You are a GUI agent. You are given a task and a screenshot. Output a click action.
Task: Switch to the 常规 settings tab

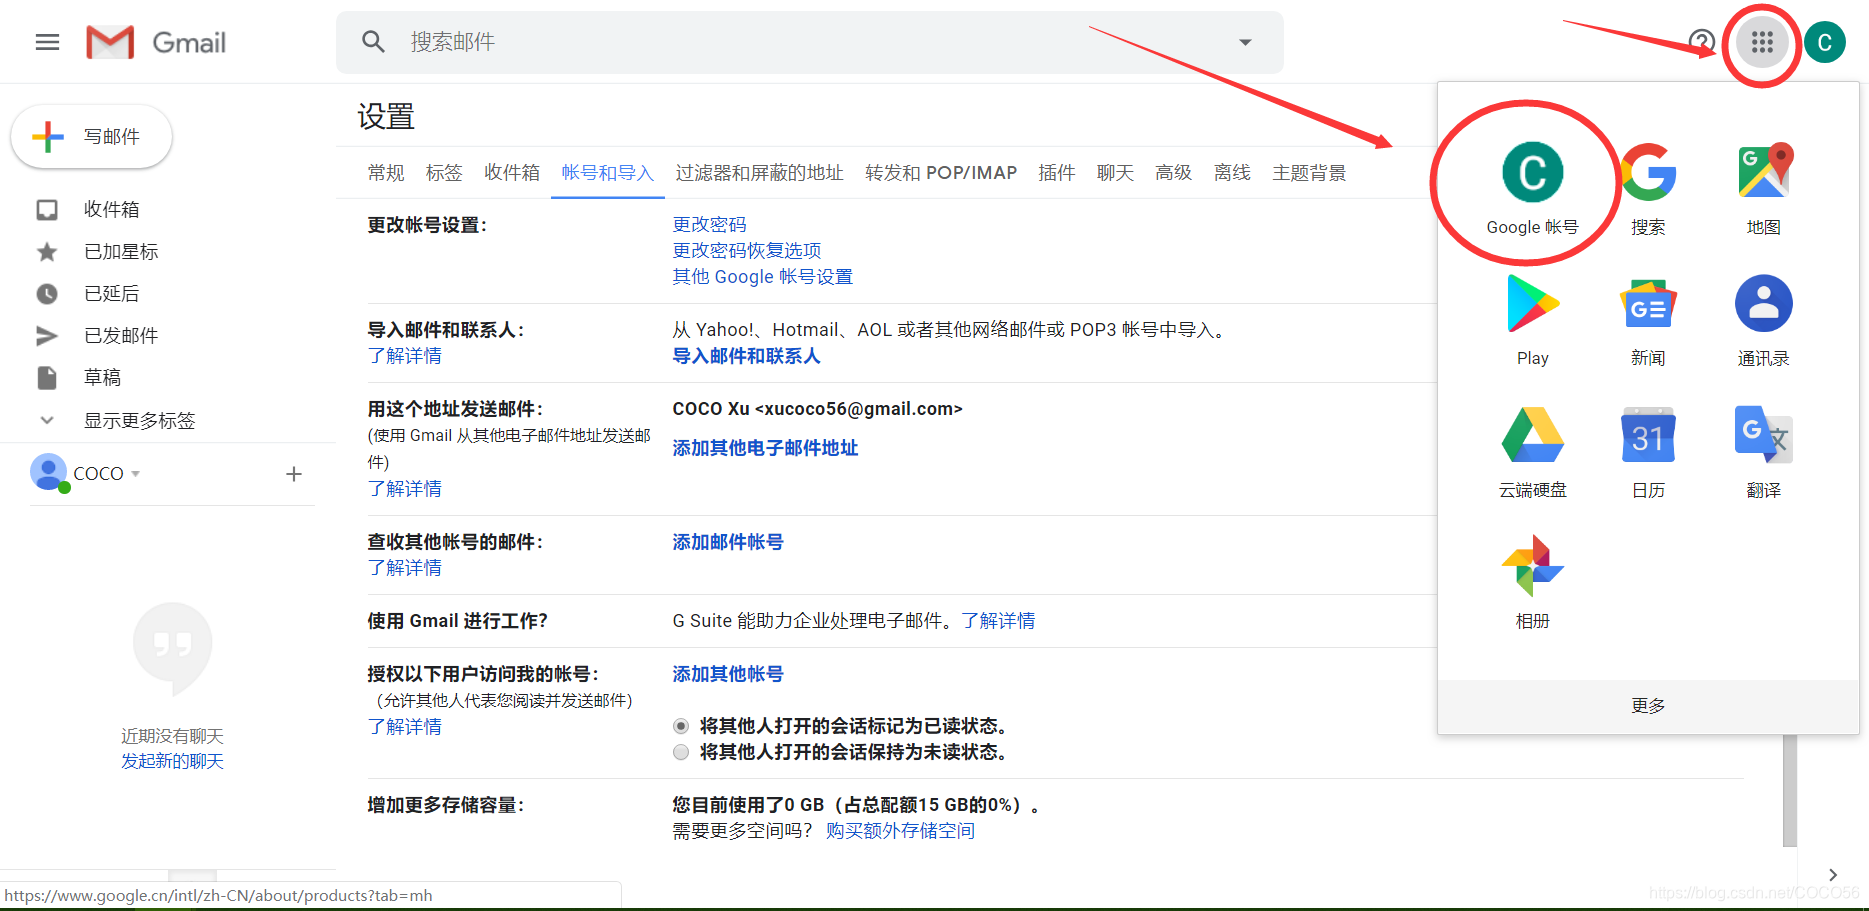pyautogui.click(x=386, y=173)
